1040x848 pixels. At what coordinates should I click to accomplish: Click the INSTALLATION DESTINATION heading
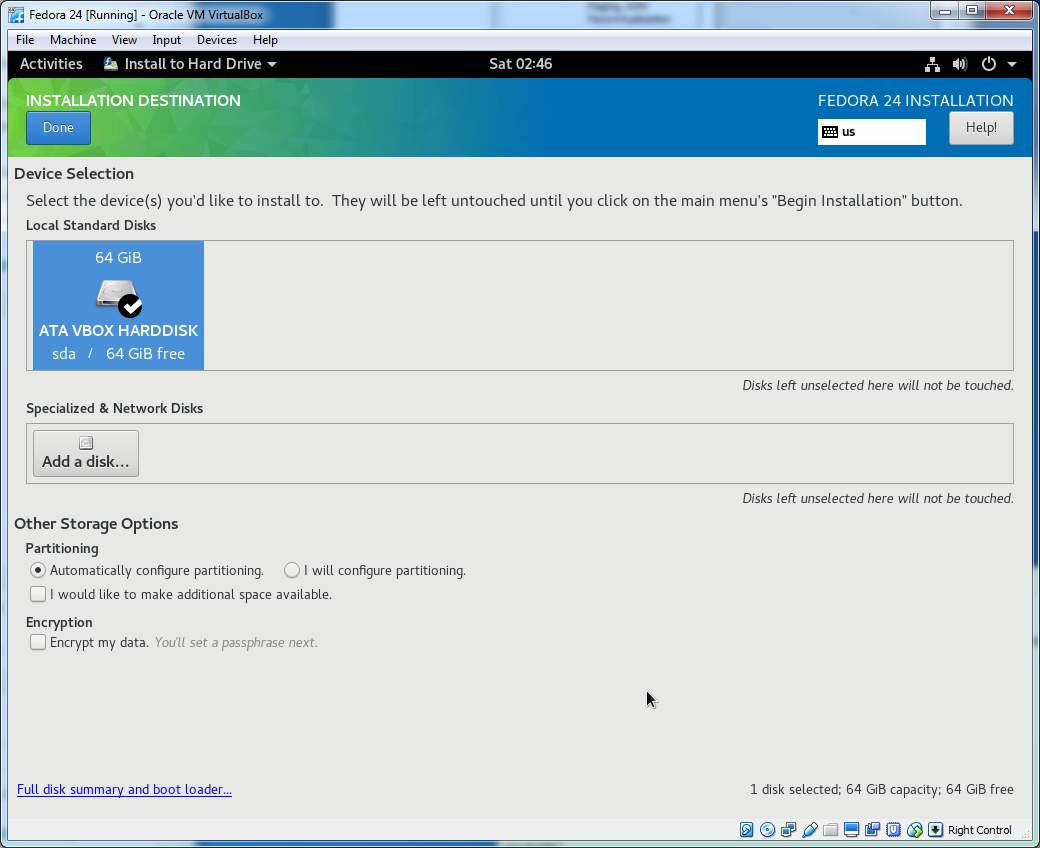coord(133,101)
